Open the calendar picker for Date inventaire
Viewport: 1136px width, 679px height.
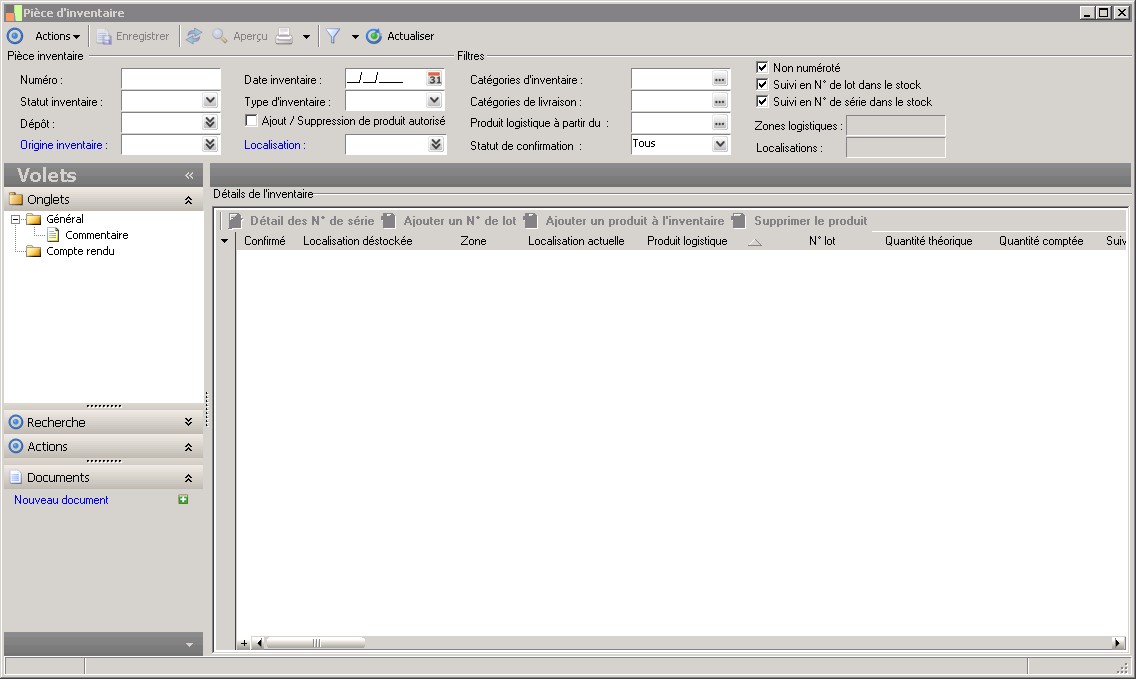434,79
